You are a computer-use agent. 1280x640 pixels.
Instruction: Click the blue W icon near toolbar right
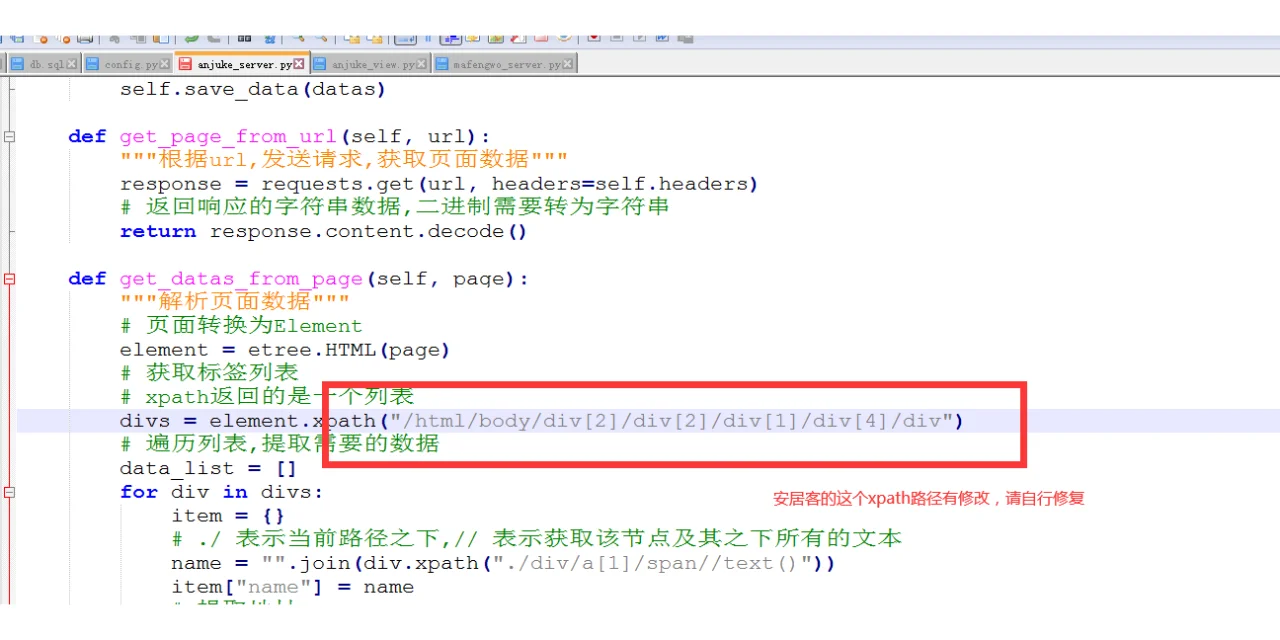(664, 38)
